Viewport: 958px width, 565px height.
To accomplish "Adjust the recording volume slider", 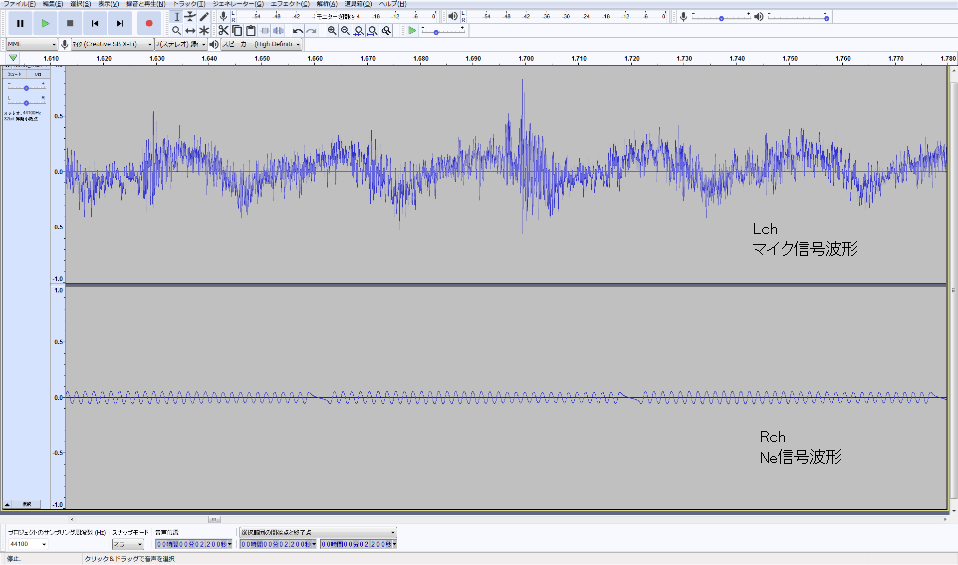I will pyautogui.click(x=721, y=17).
